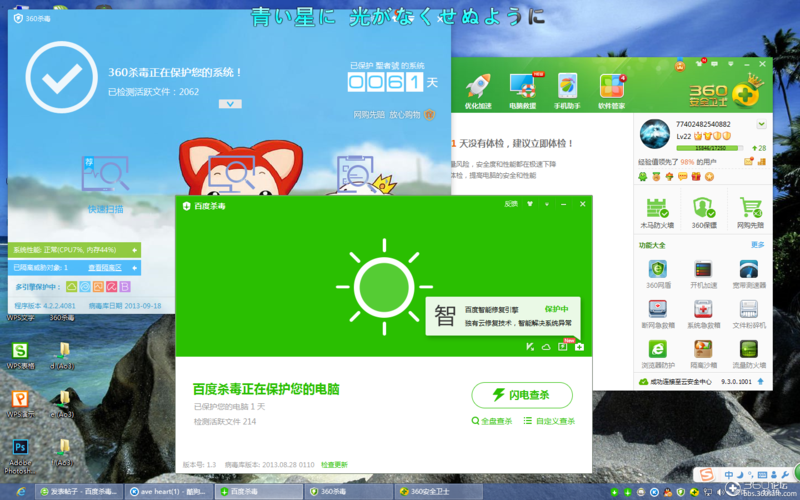Viewport: 800px width, 500px height.
Task: Click the plus shield icon in Baidu Antivirus
Action: coord(579,347)
